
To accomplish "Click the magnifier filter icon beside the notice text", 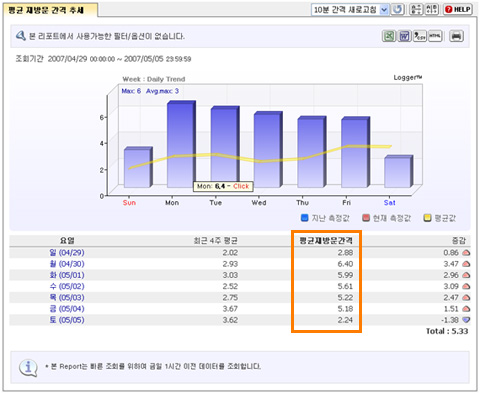I will click(x=21, y=36).
